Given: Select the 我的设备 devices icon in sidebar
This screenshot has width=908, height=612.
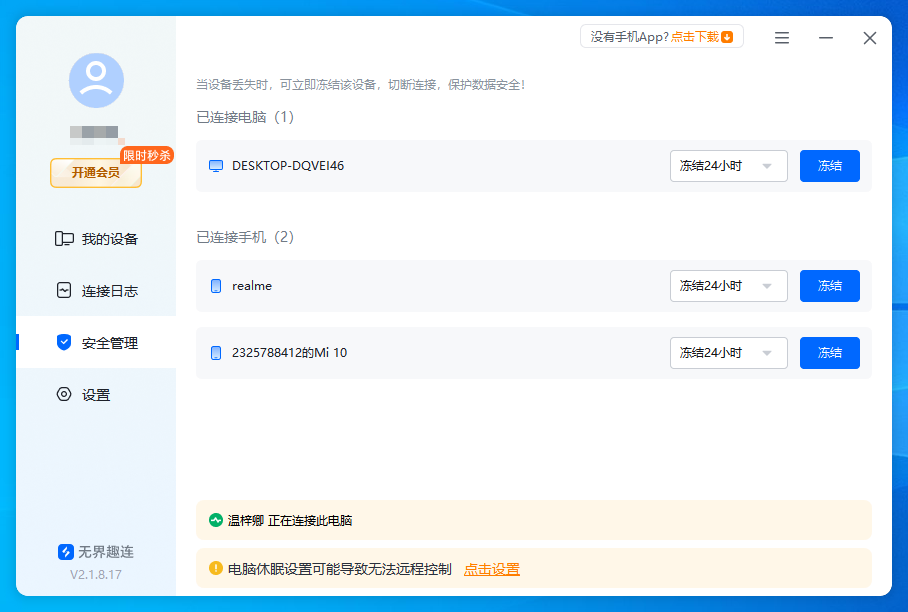Looking at the screenshot, I should coord(63,238).
